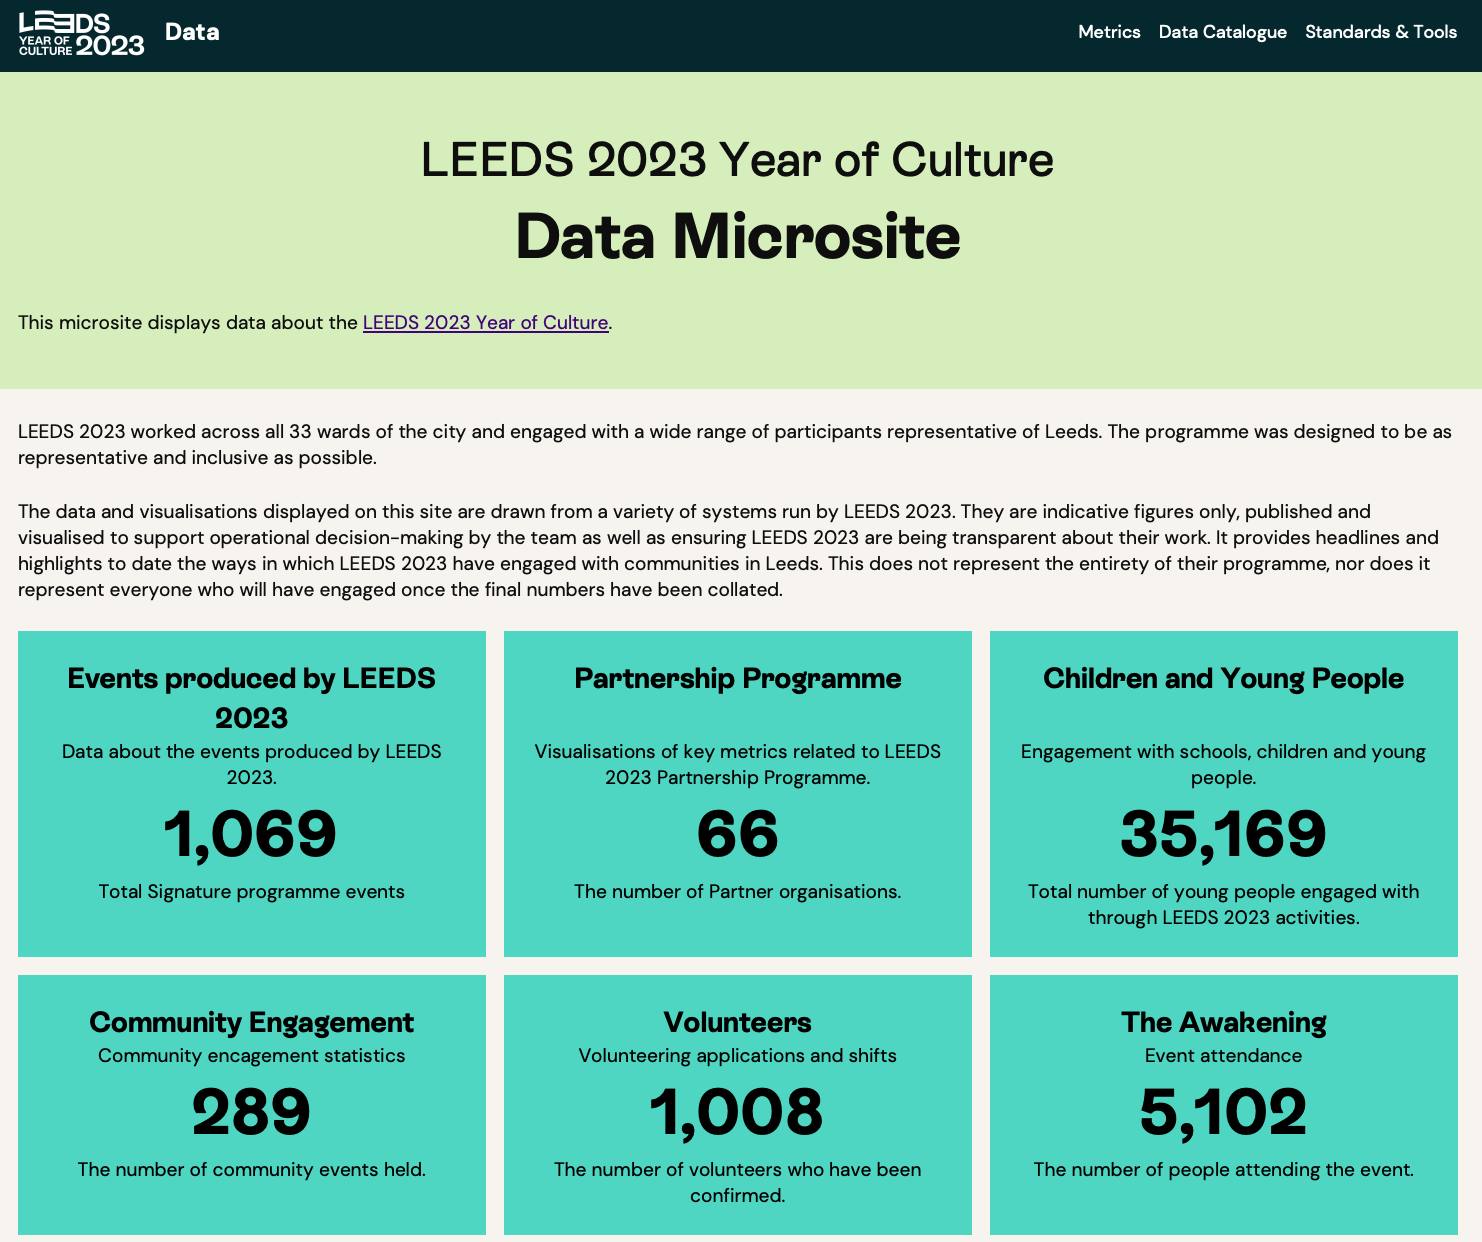The height and width of the screenshot is (1242, 1482).
Task: Click the 289 community events figure
Action: pyautogui.click(x=252, y=1112)
